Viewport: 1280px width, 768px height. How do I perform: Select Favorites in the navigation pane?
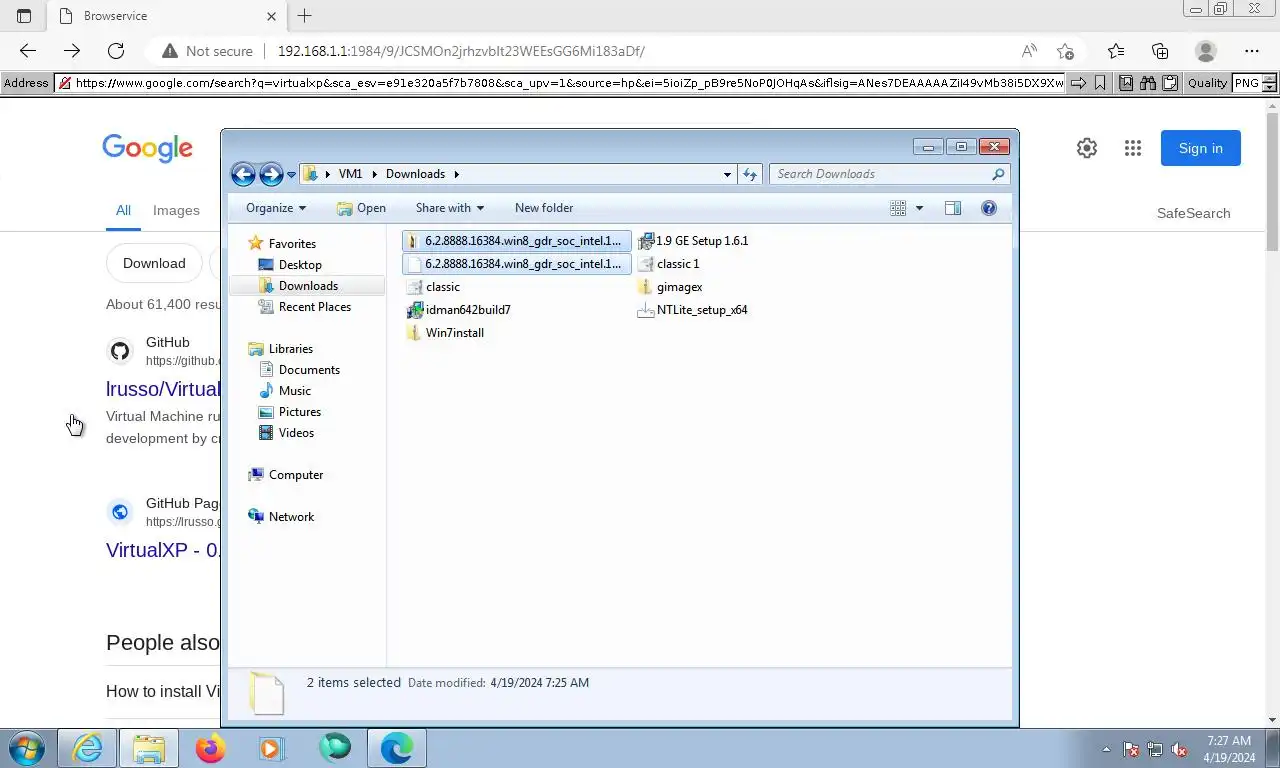click(292, 244)
